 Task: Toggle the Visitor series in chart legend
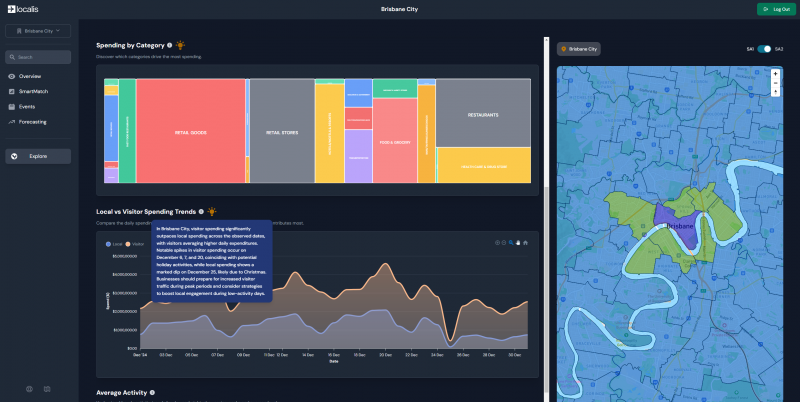click(x=135, y=244)
